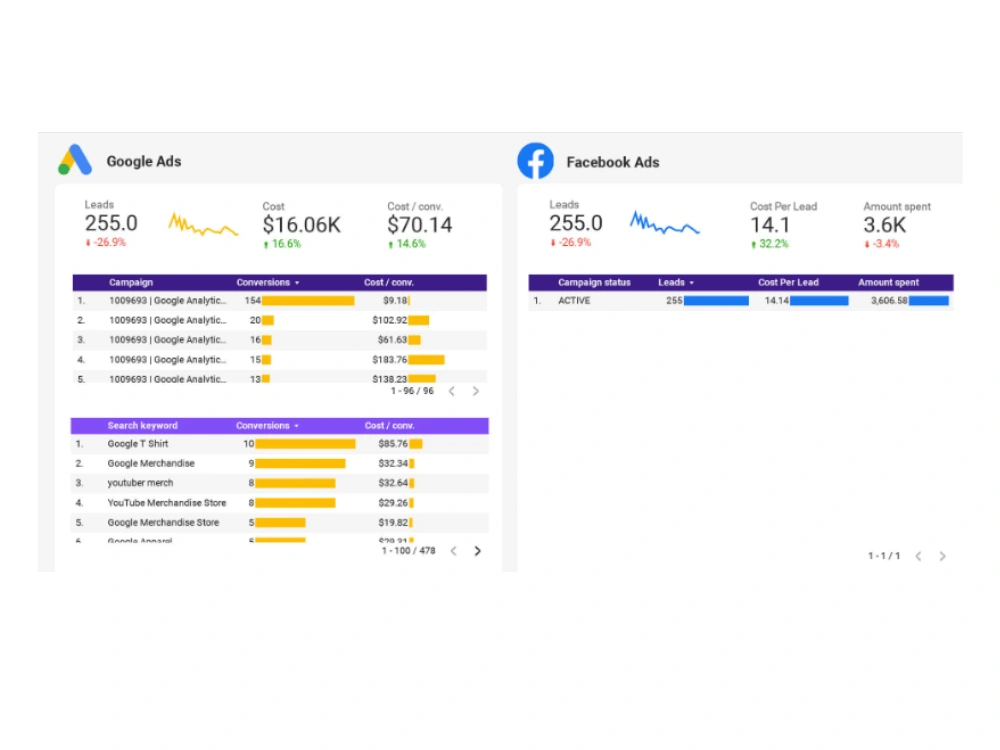Go to previous page of Campaign table

(452, 391)
